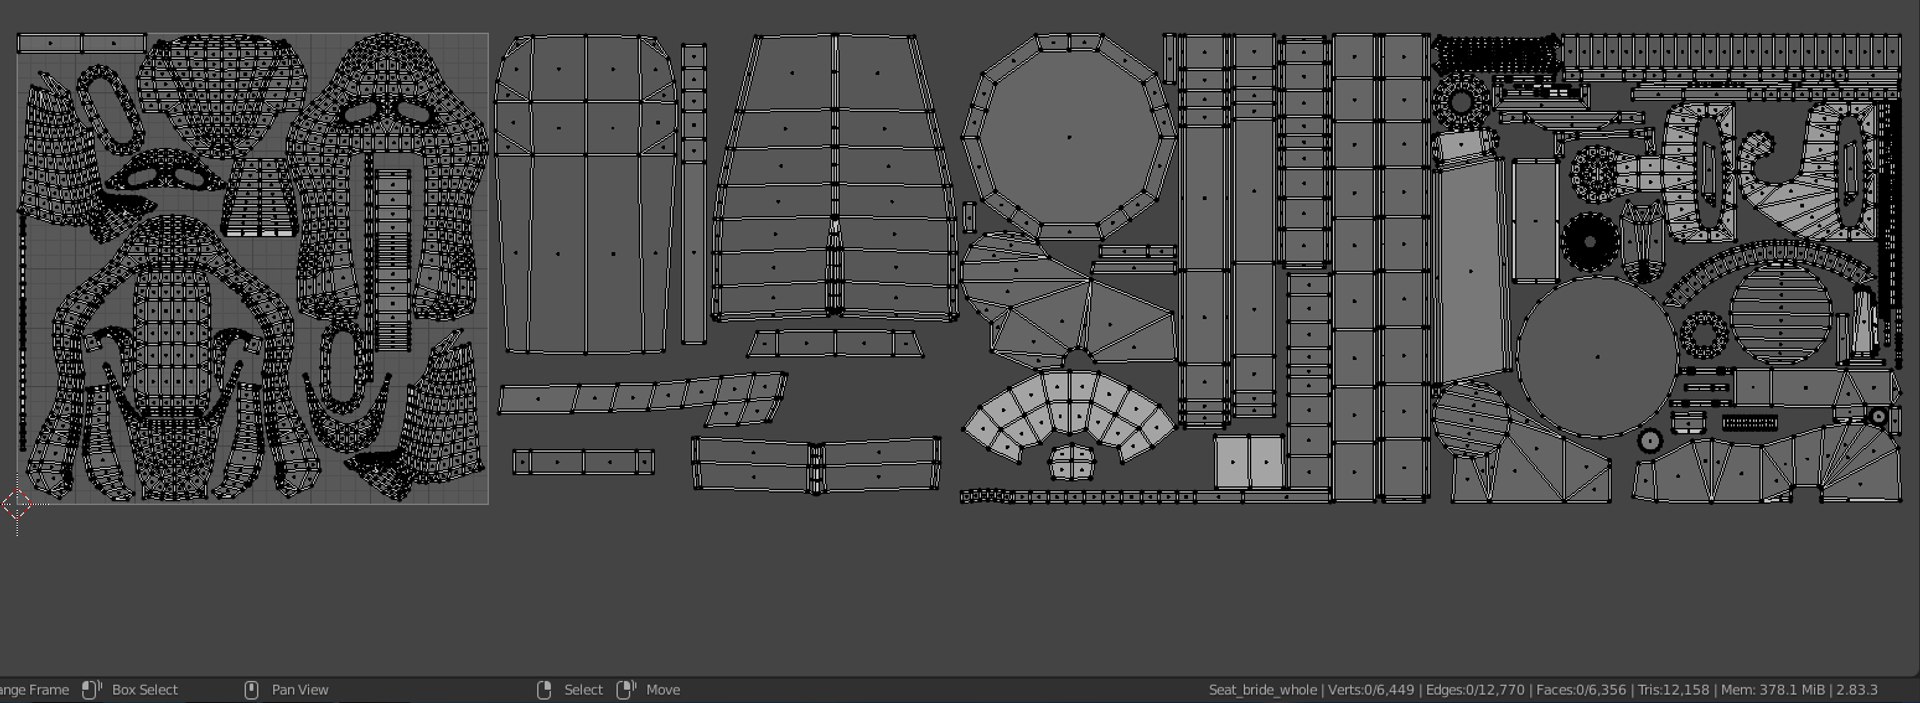Click the mouse icon before Select hint

coord(544,689)
